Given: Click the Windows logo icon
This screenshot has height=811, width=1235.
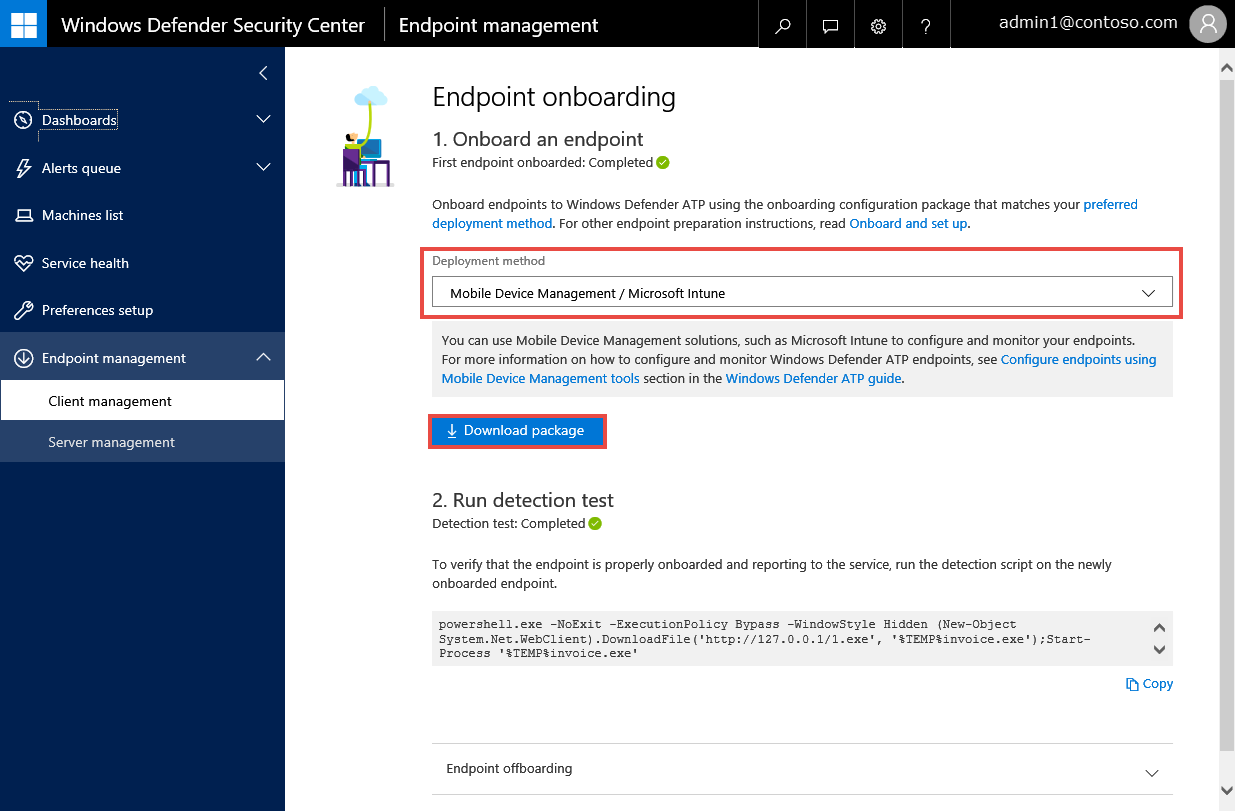Looking at the screenshot, I should click(23, 24).
